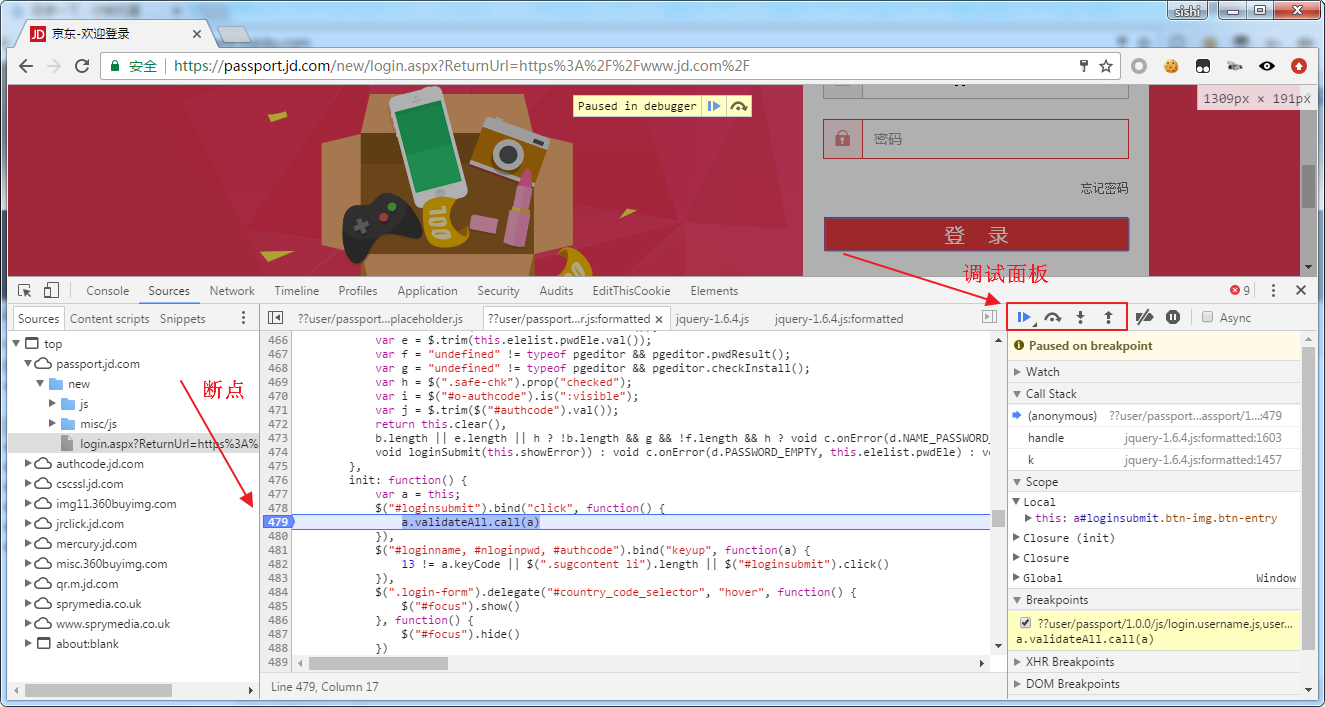Open the eye extension icon
The height and width of the screenshot is (707, 1325).
1267,66
